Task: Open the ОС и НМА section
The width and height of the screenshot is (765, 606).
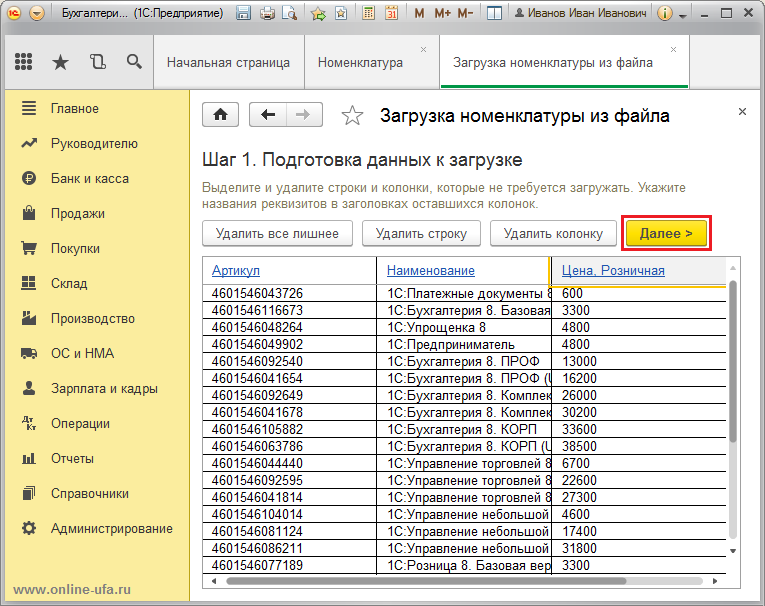Action: (x=98, y=353)
